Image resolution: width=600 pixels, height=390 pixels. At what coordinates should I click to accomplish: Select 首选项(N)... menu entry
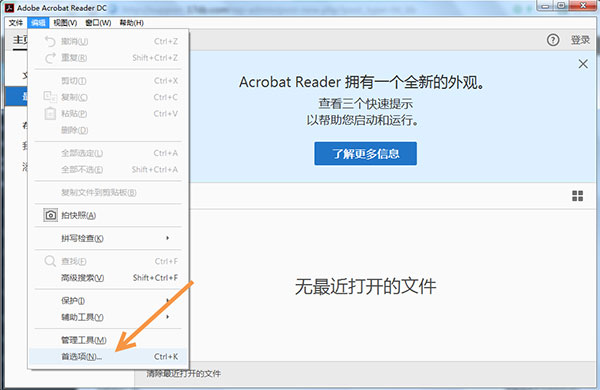[108, 356]
